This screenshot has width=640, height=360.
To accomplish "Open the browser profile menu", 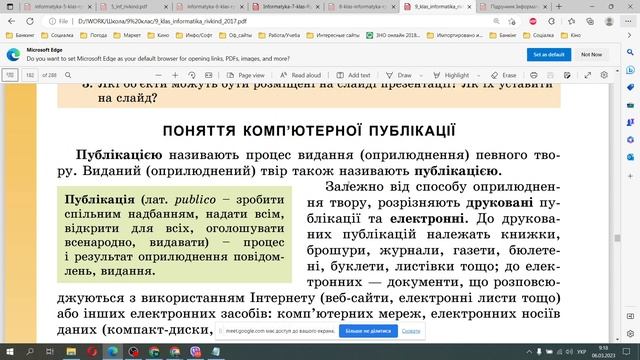I will tap(609, 21).
